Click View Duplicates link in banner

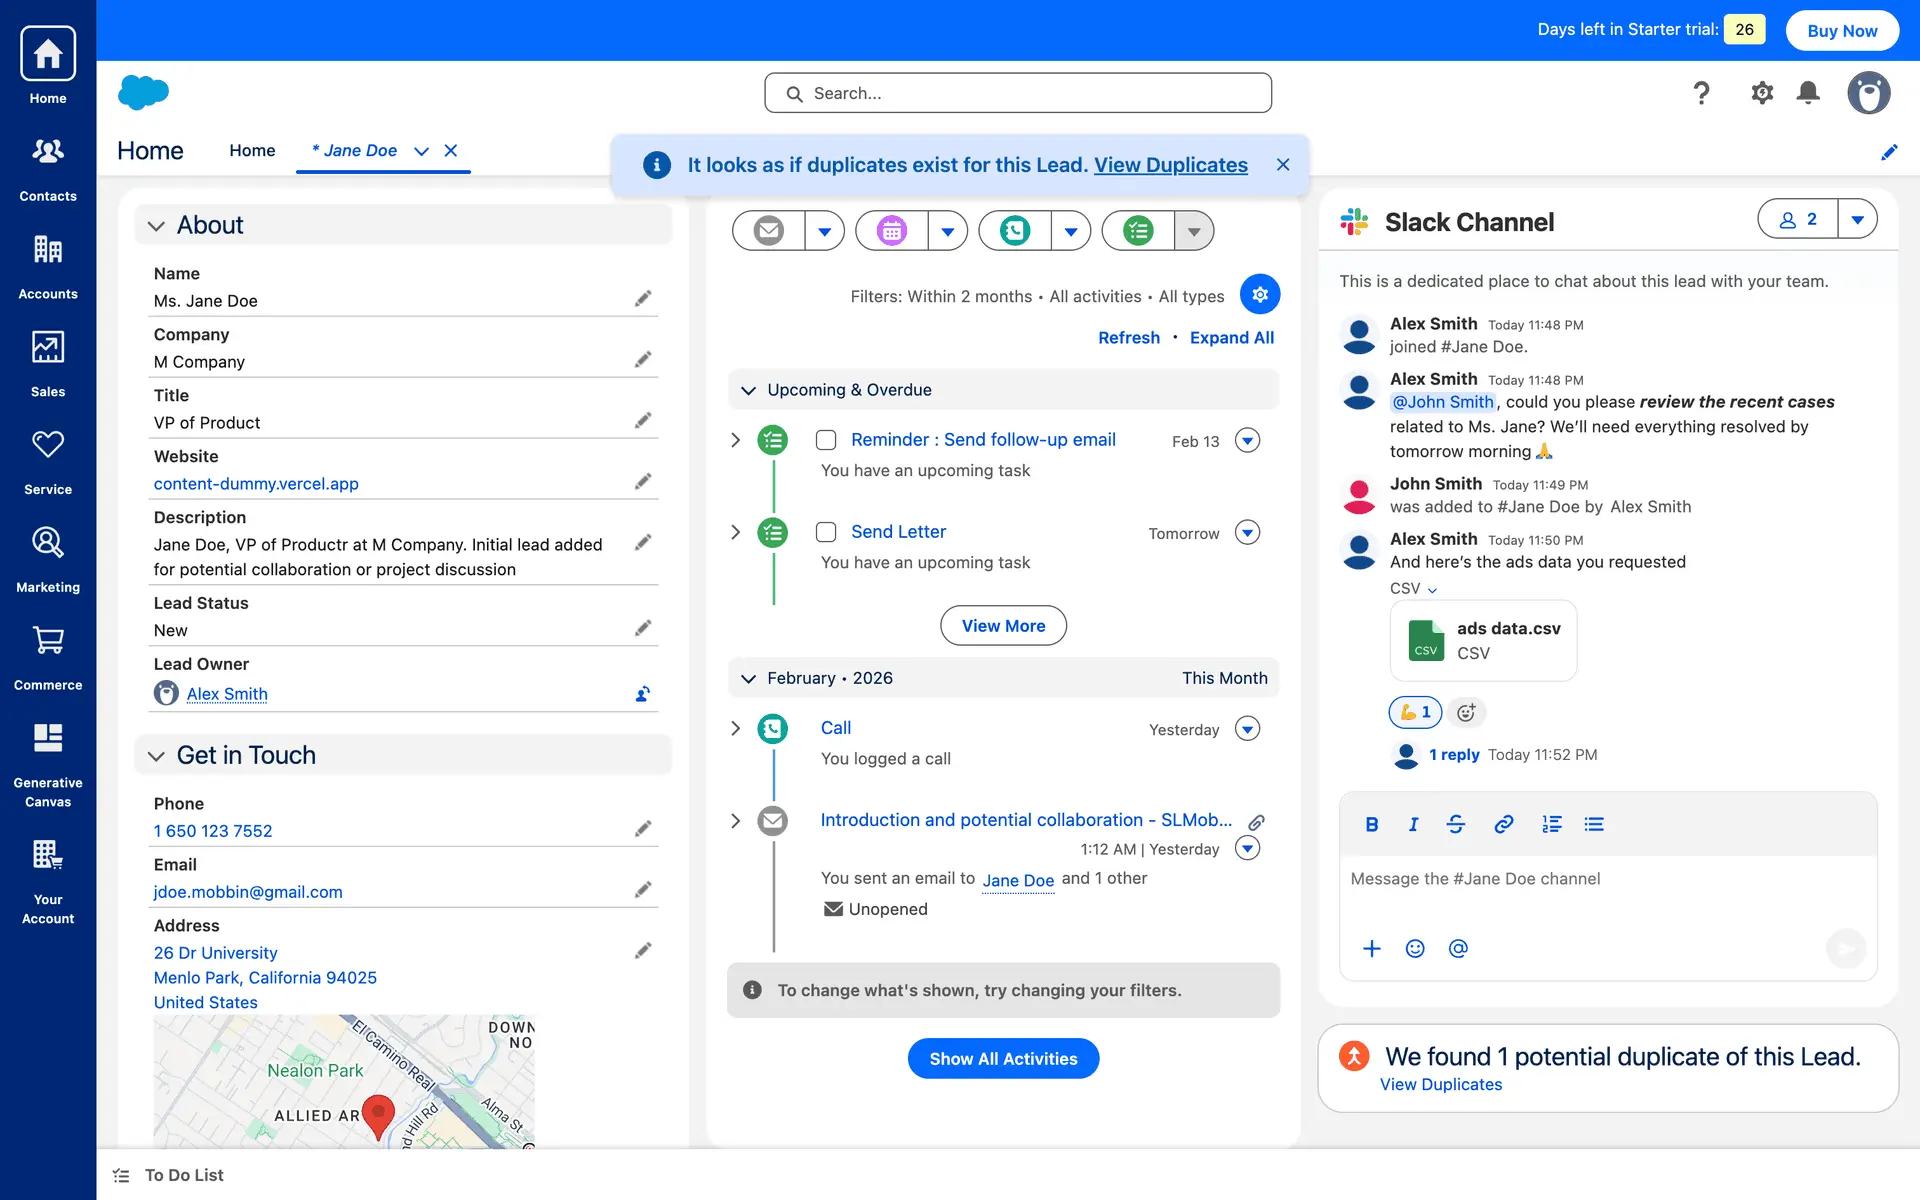coord(1170,165)
